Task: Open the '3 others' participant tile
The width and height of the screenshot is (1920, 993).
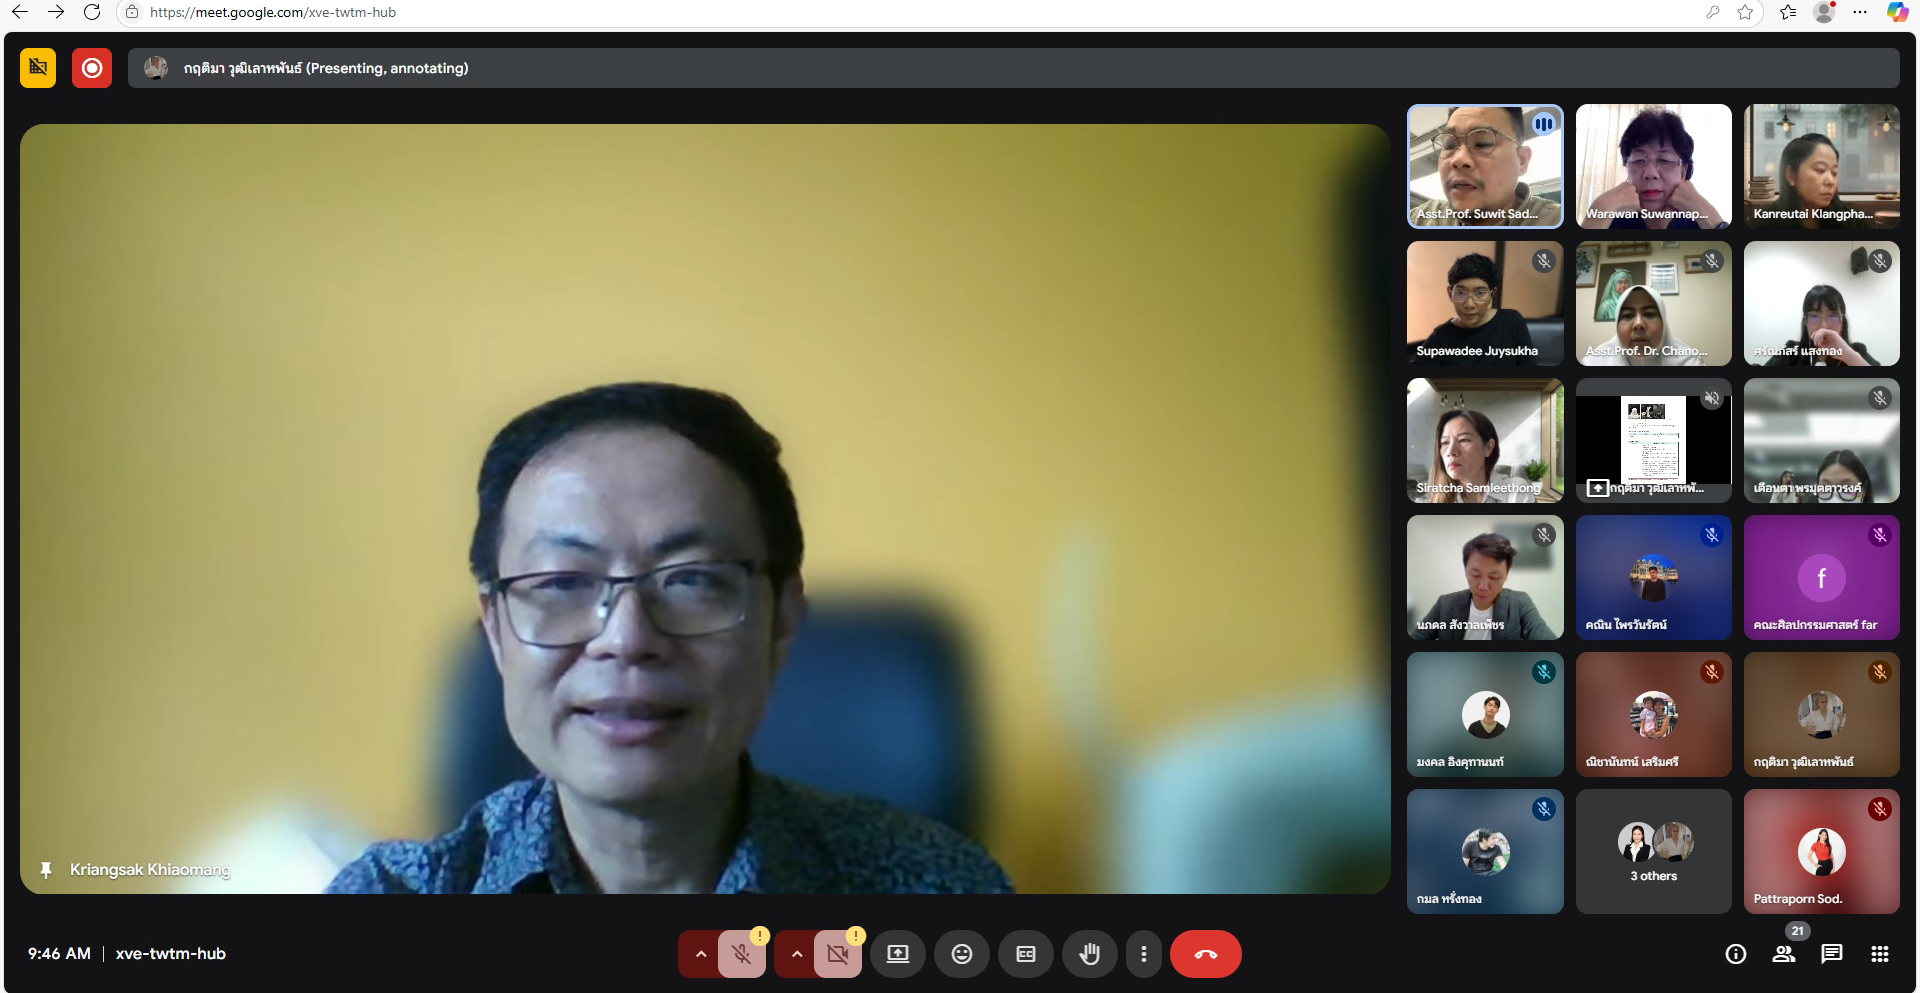Action: [1653, 851]
